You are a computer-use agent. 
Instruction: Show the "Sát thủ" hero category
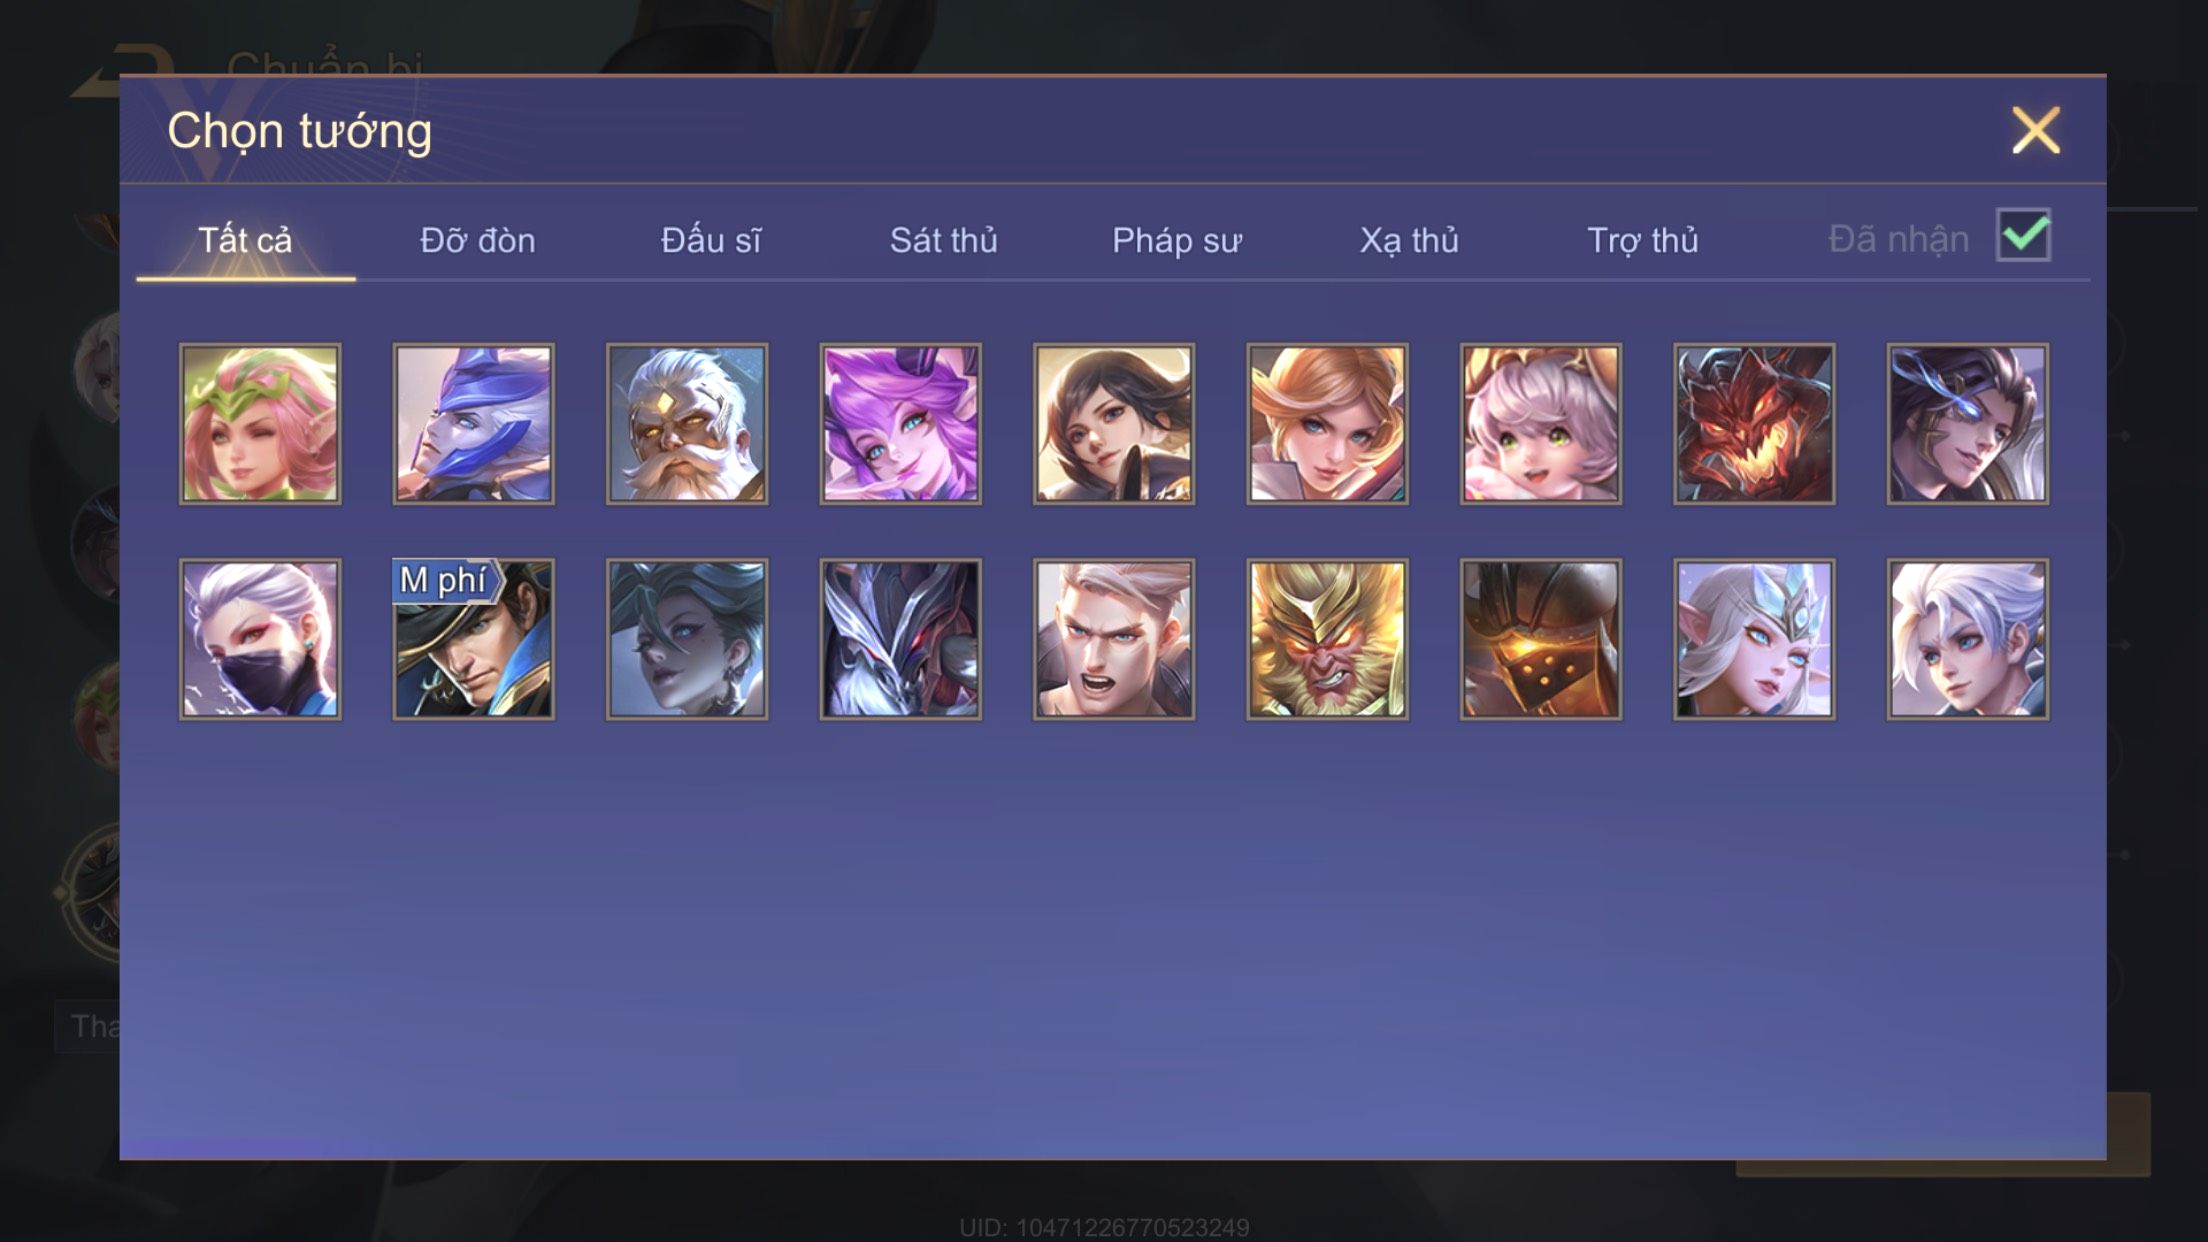point(944,241)
